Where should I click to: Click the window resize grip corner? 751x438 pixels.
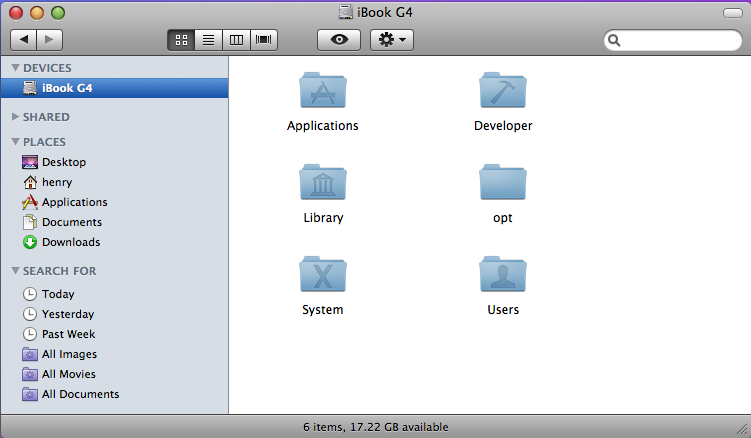[x=742, y=429]
